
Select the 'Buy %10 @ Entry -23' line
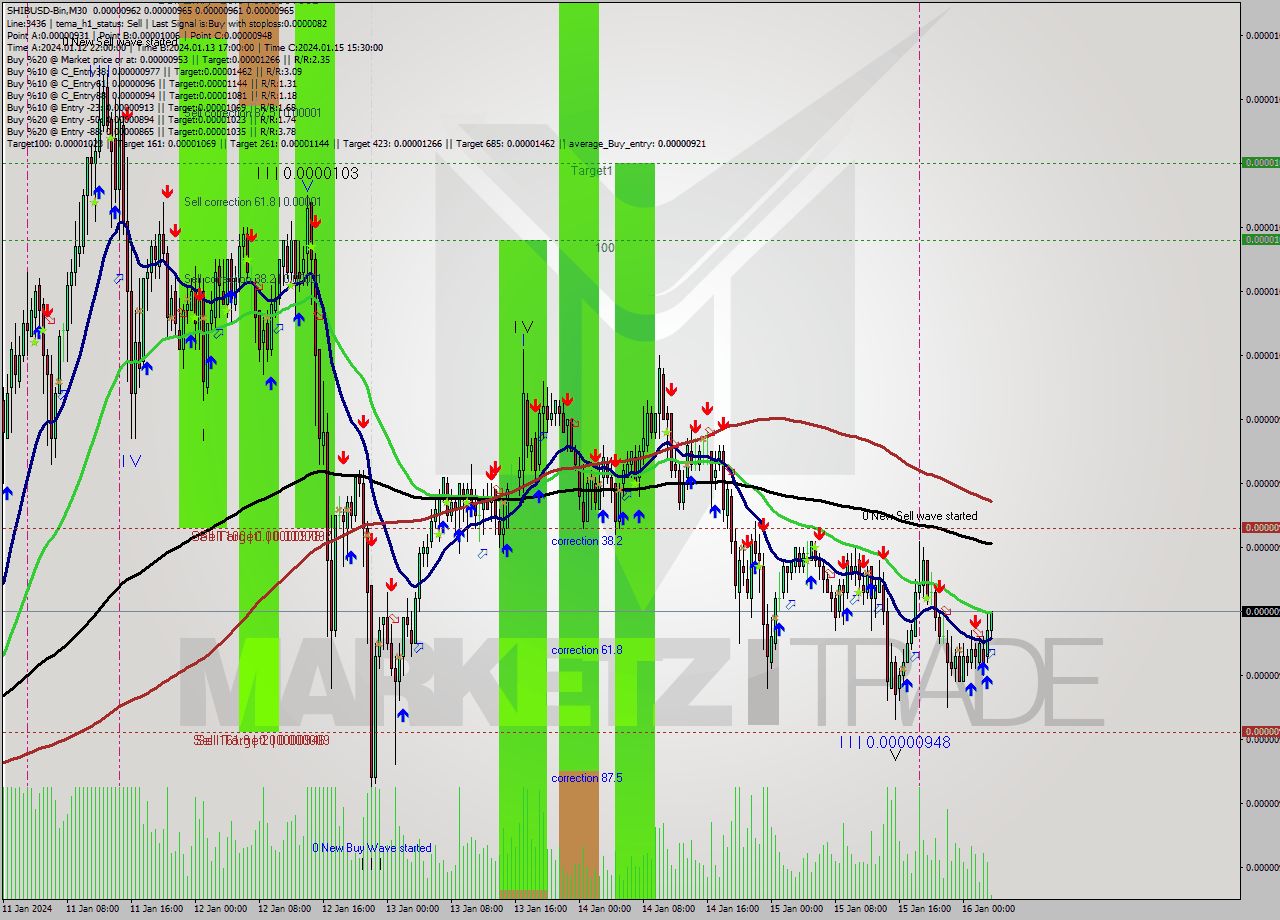point(151,107)
